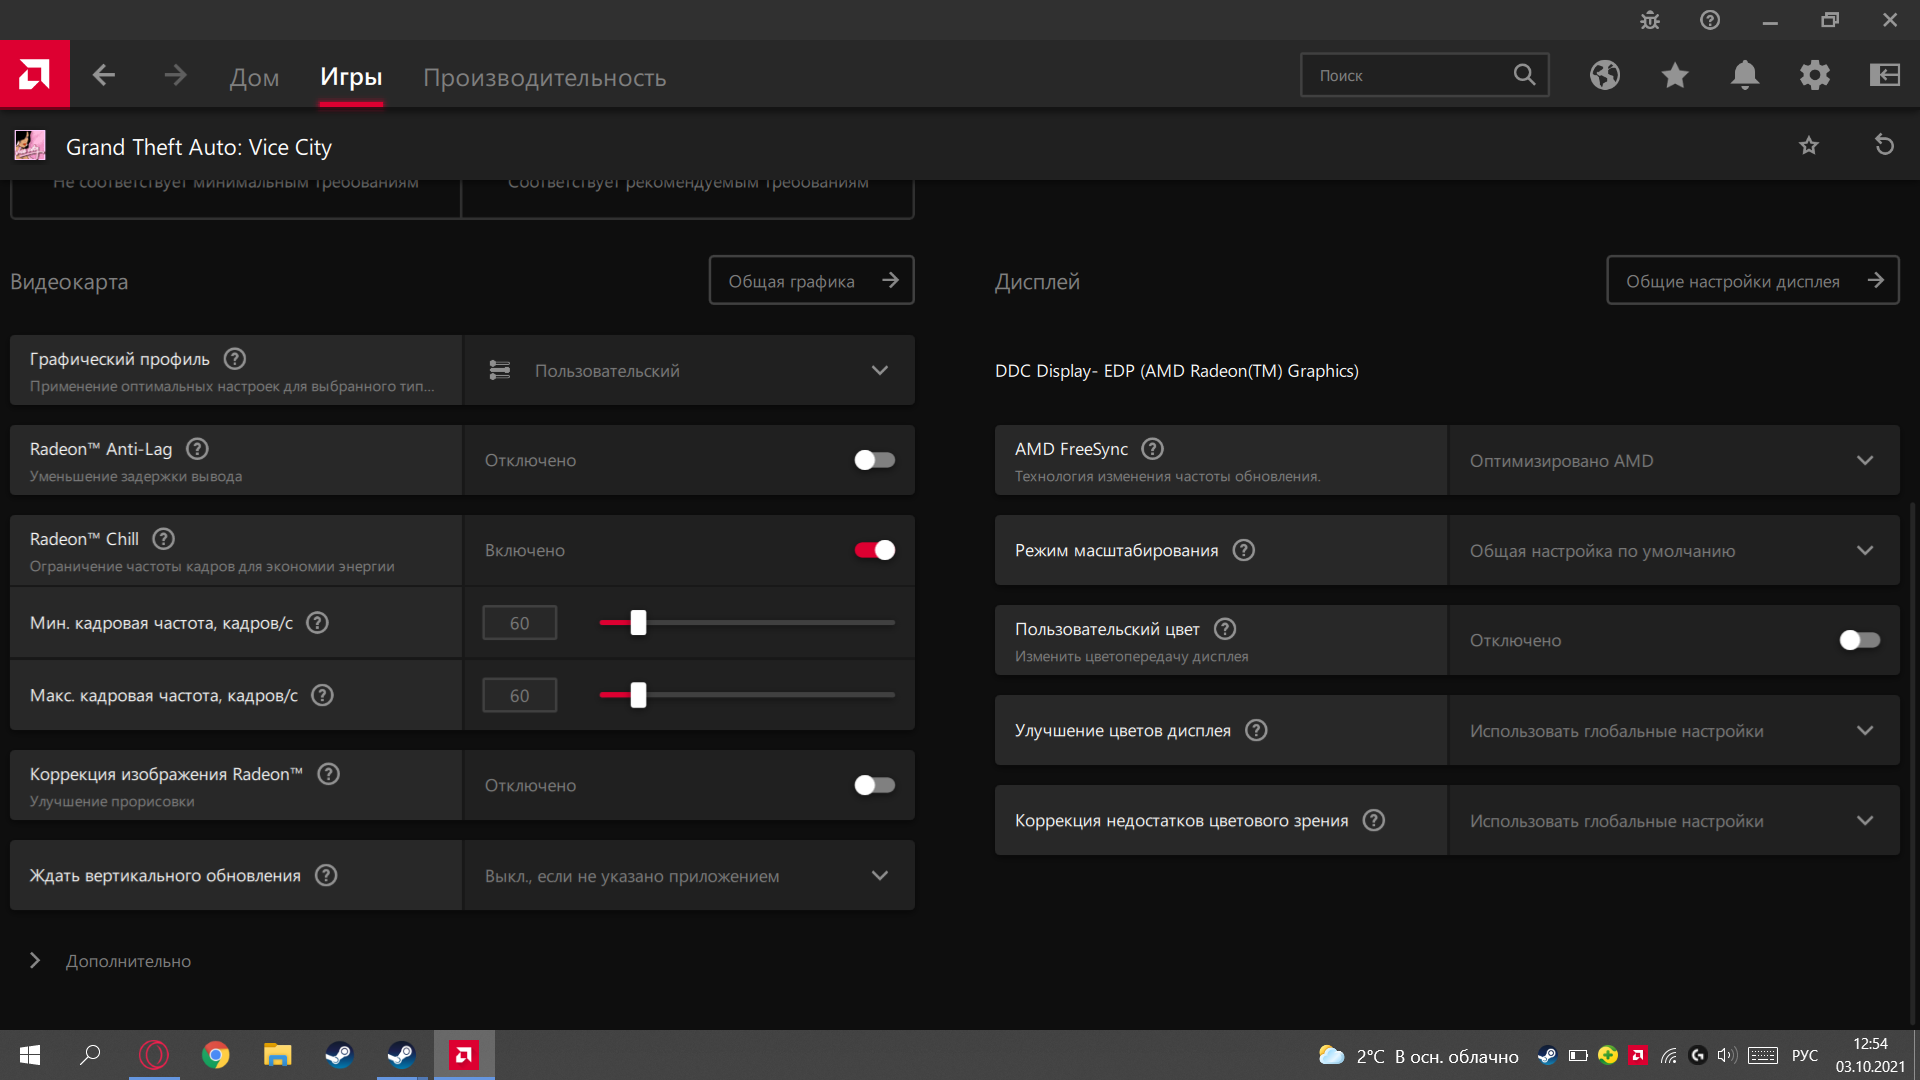Image resolution: width=1920 pixels, height=1080 pixels.
Task: Show help for Режим масштабирования
Action: [1244, 550]
